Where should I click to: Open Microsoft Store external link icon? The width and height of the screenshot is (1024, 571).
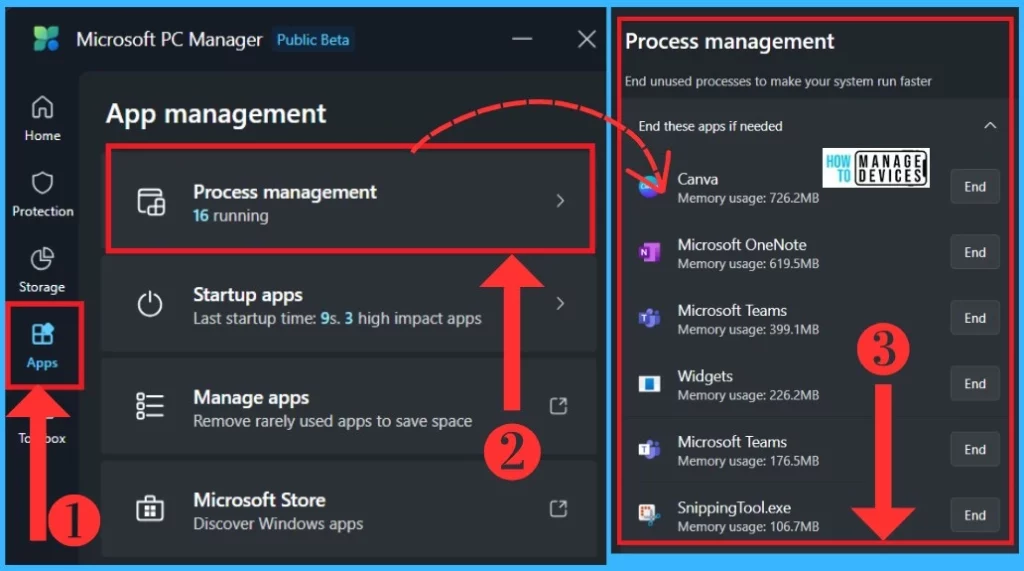point(558,508)
